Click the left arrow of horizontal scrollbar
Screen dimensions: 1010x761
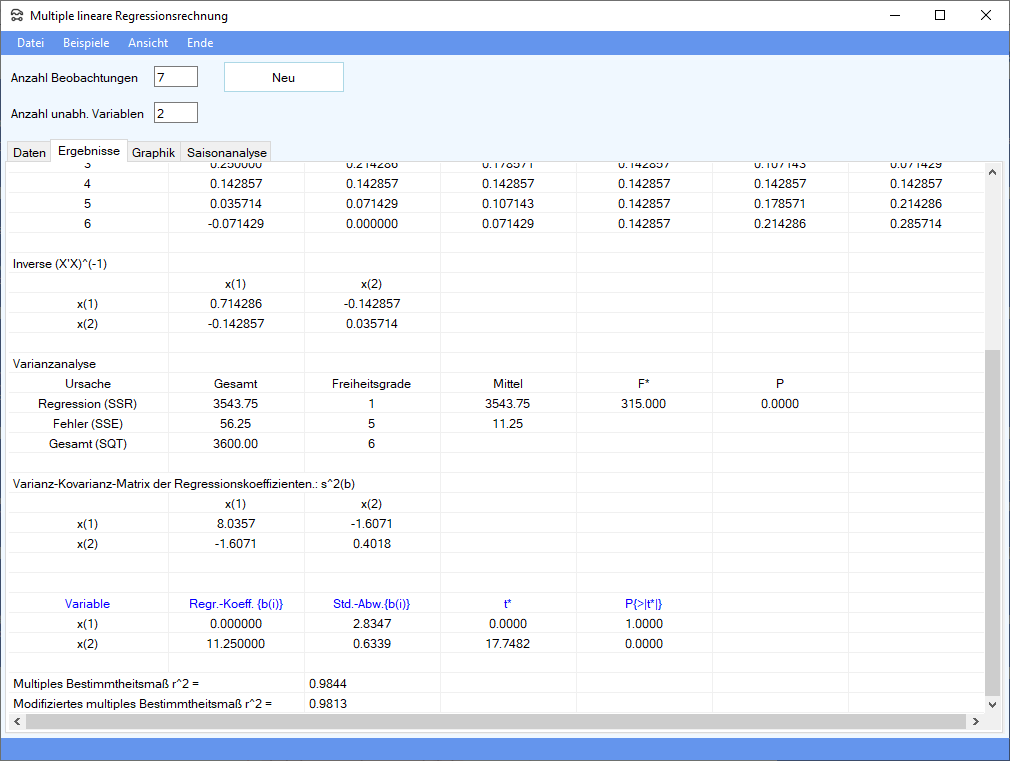[16, 721]
